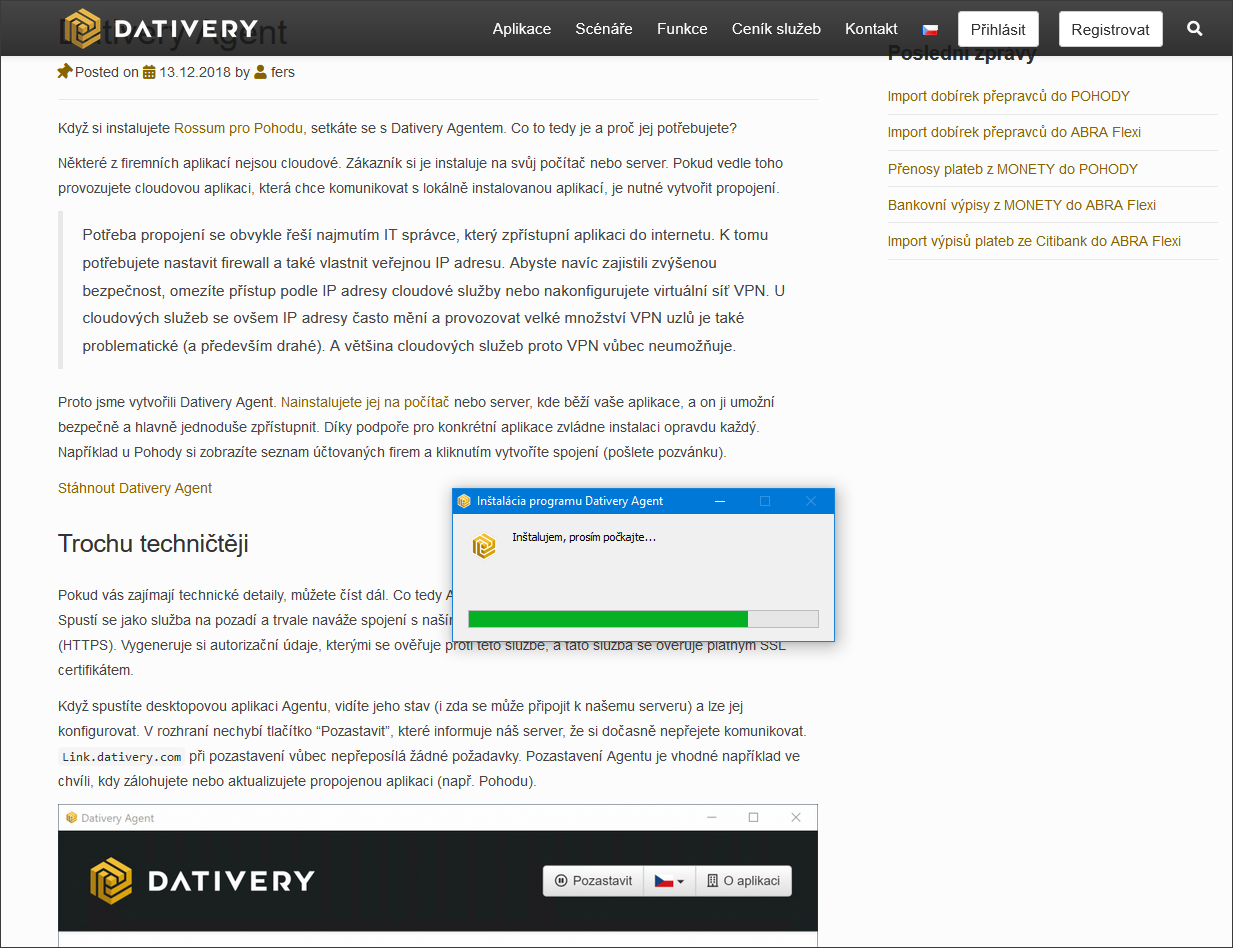Viewport: 1233px width, 948px height.
Task: Click the pin icon before Posted on
Action: click(65, 72)
